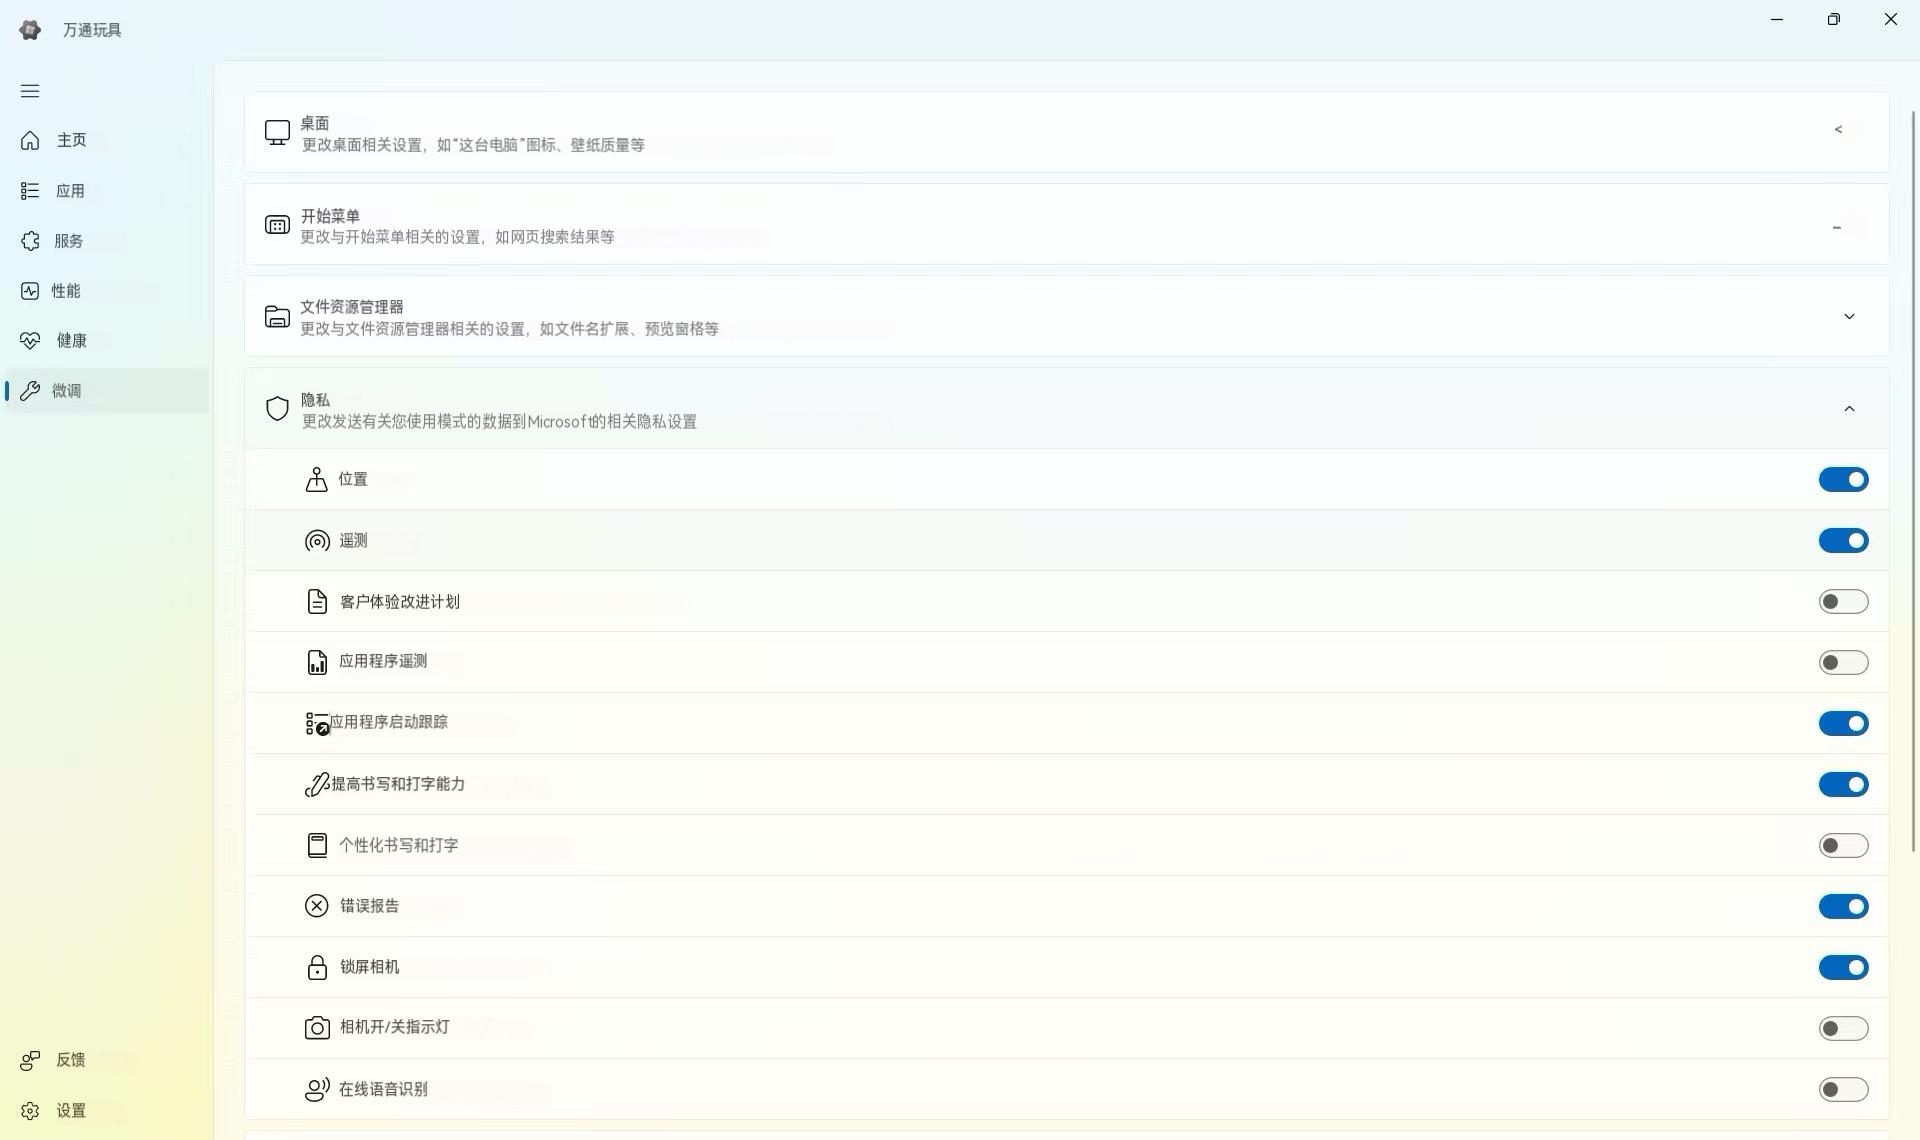The width and height of the screenshot is (1920, 1140).
Task: Click the 隐私 shield icon
Action: (277, 409)
